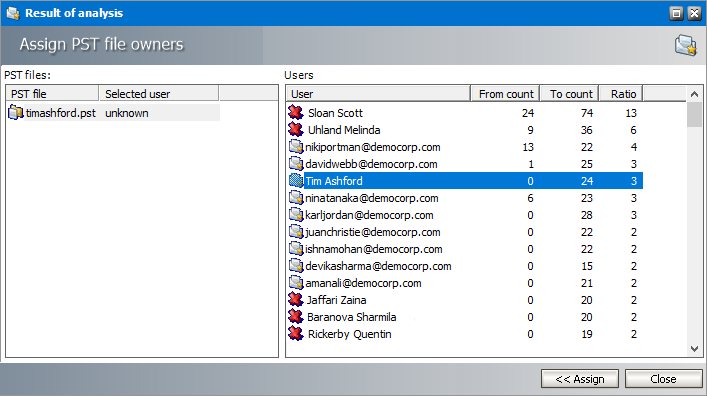Image resolution: width=707 pixels, height=396 pixels.
Task: Click the mailbox icon beside davidwebb@democorp.com
Action: click(296, 164)
